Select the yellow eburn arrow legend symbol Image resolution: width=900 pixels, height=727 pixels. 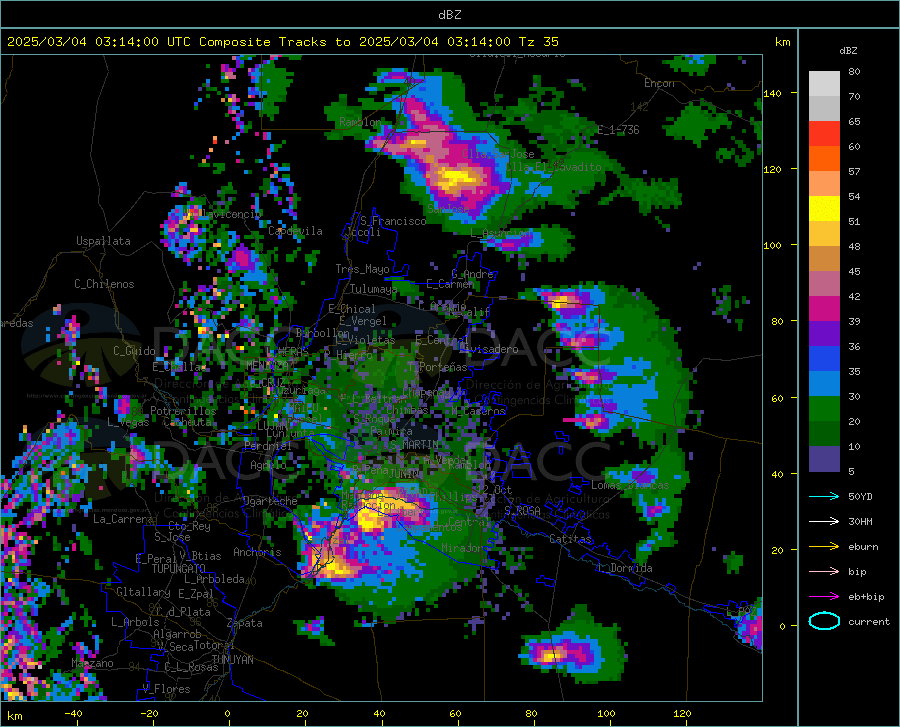[x=824, y=546]
